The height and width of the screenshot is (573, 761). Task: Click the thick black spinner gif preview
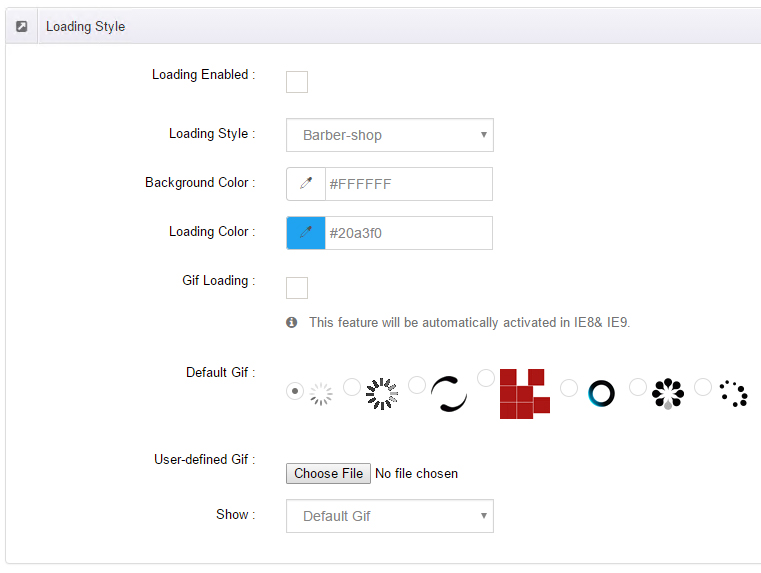tap(382, 393)
